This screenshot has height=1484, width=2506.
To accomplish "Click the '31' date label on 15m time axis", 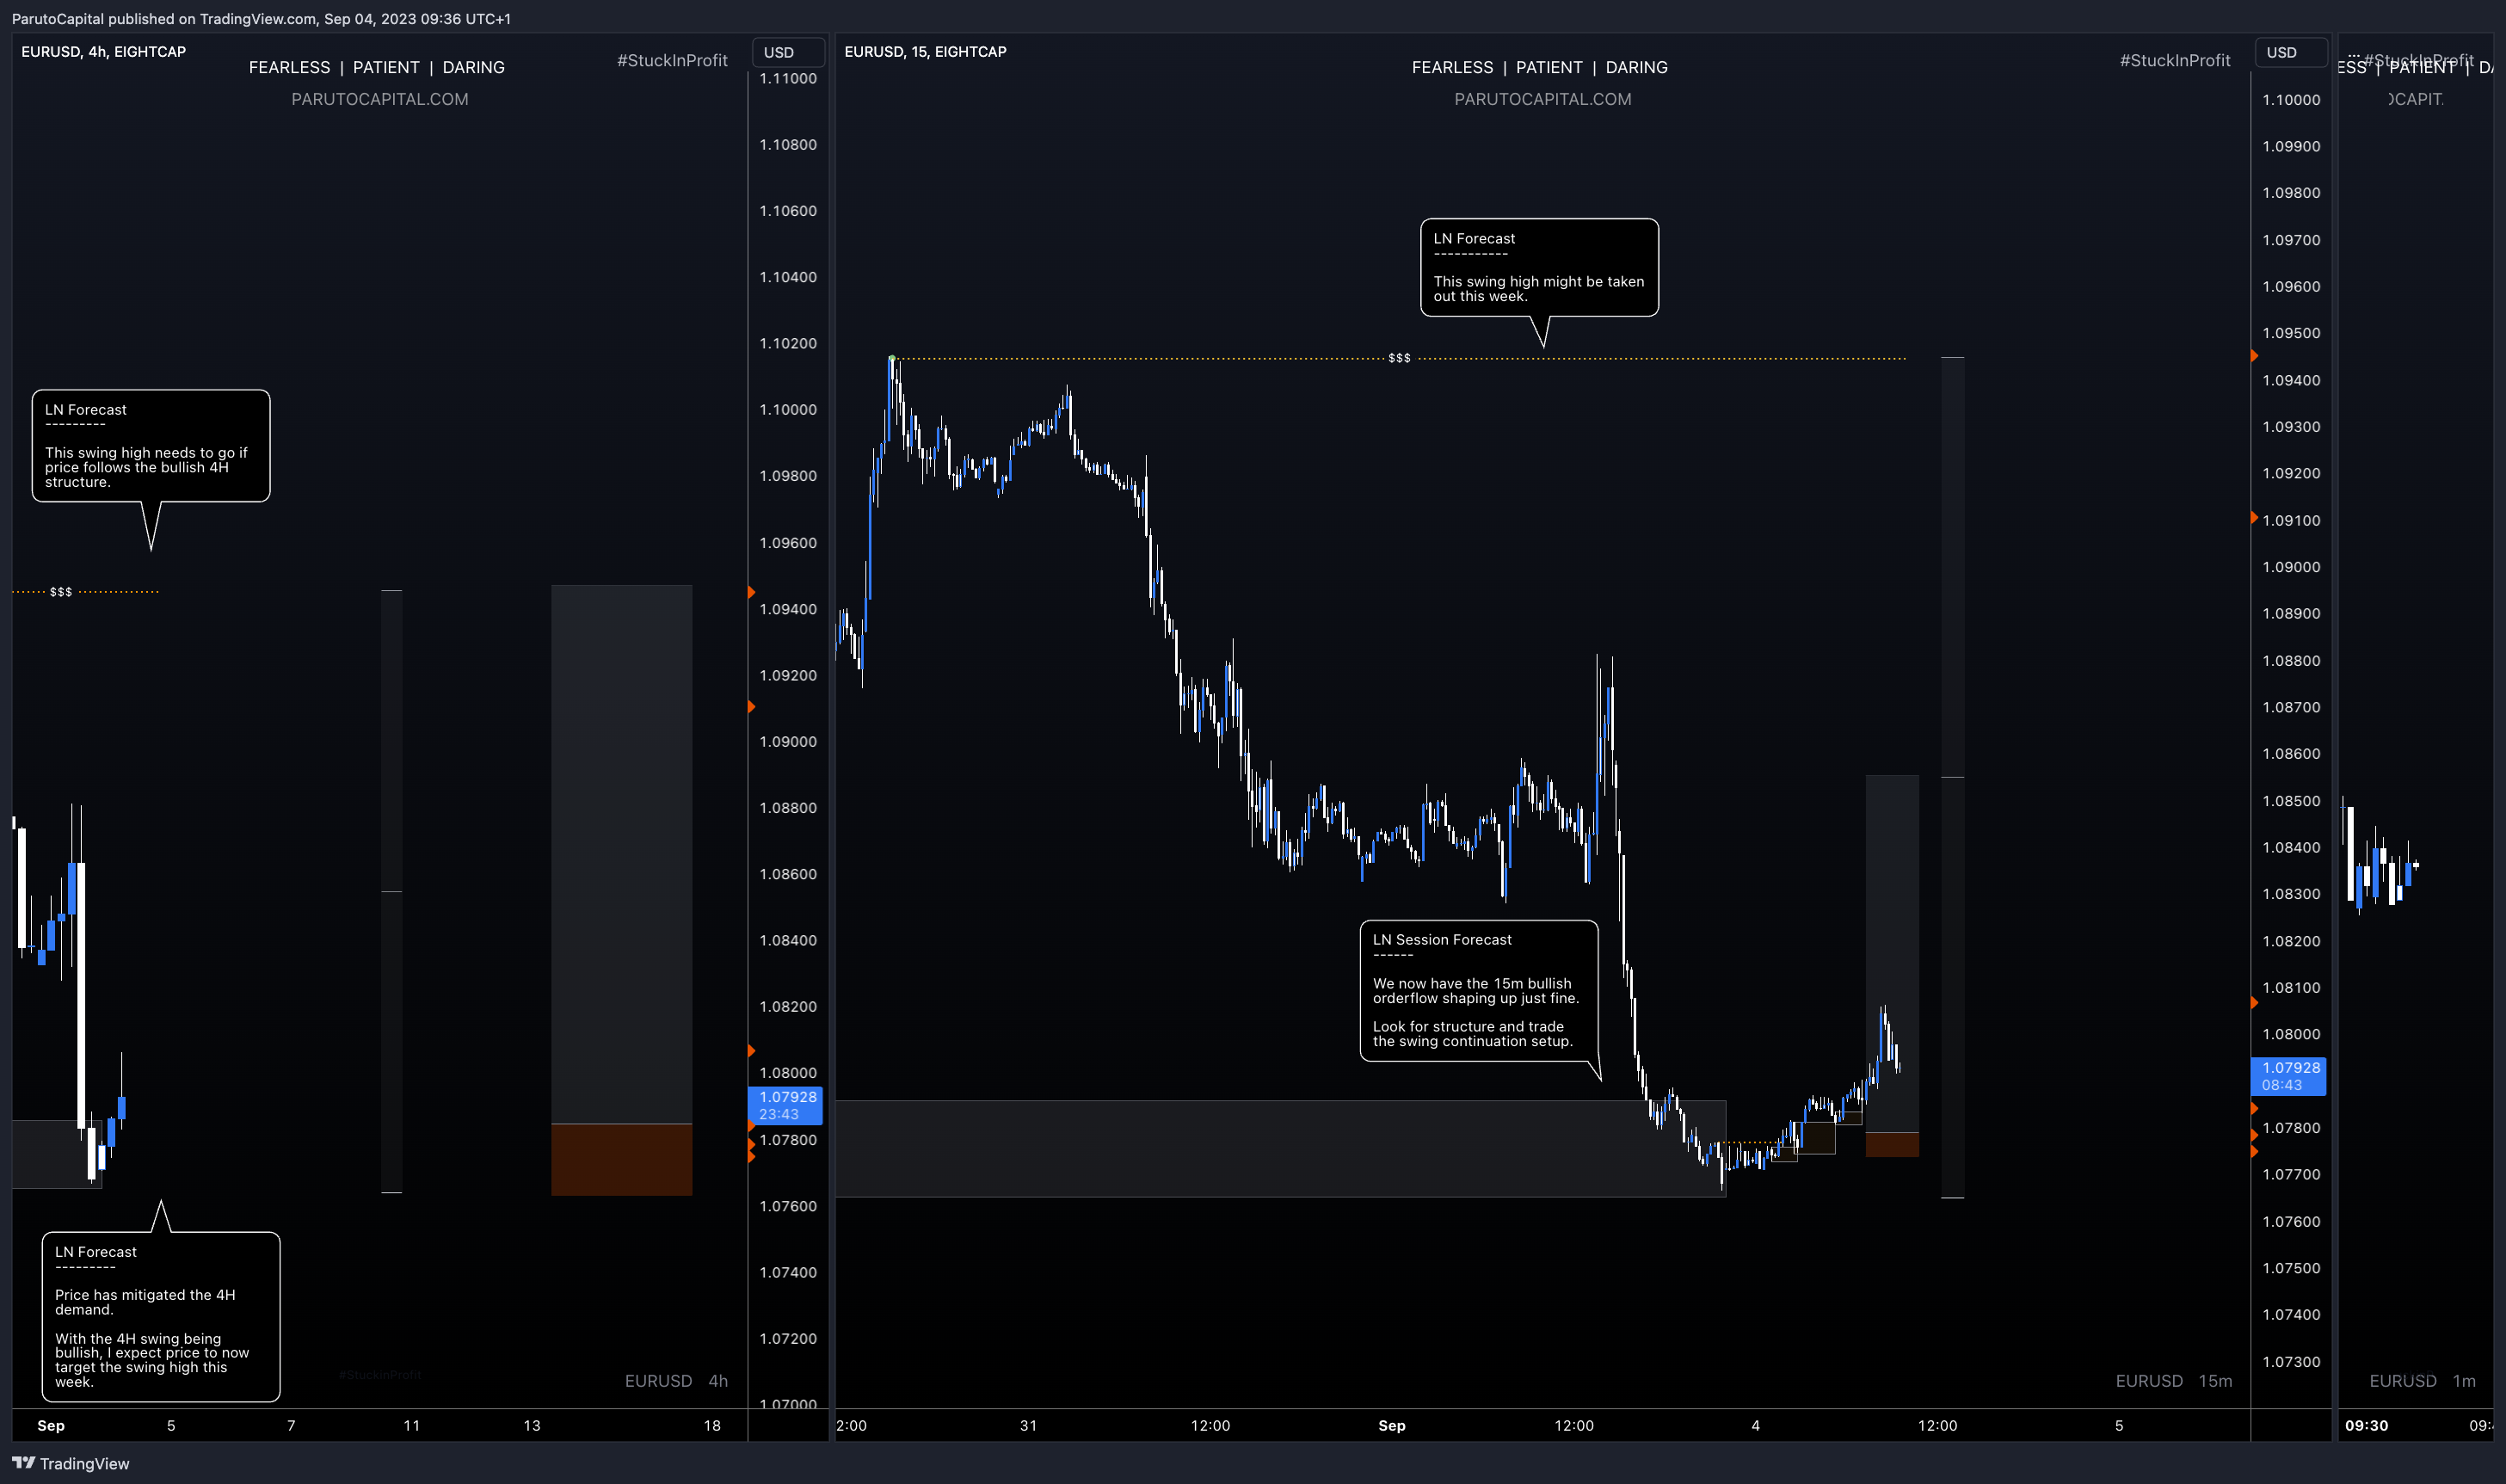I will (x=1028, y=1425).
